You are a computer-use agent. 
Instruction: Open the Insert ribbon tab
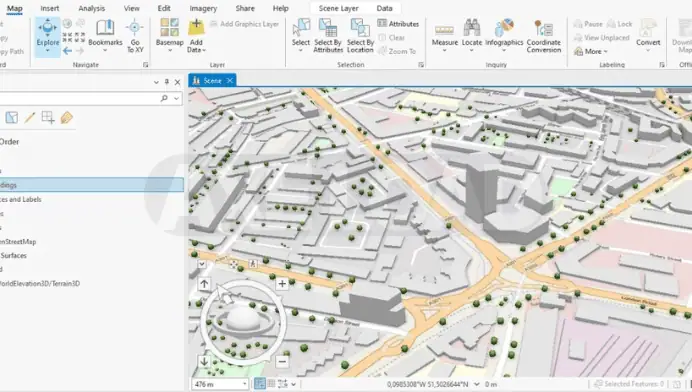pyautogui.click(x=50, y=8)
